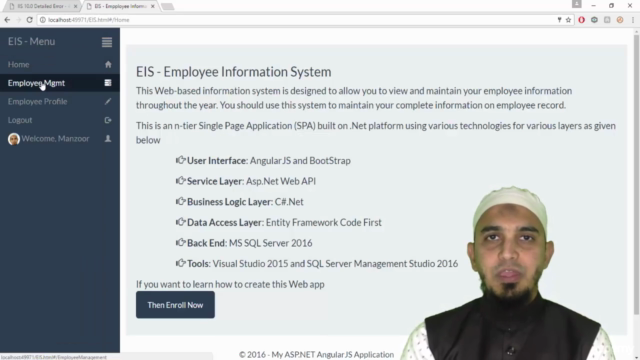Click the pencil icon beside Employee Profile
The height and width of the screenshot is (360, 640).
pos(108,101)
